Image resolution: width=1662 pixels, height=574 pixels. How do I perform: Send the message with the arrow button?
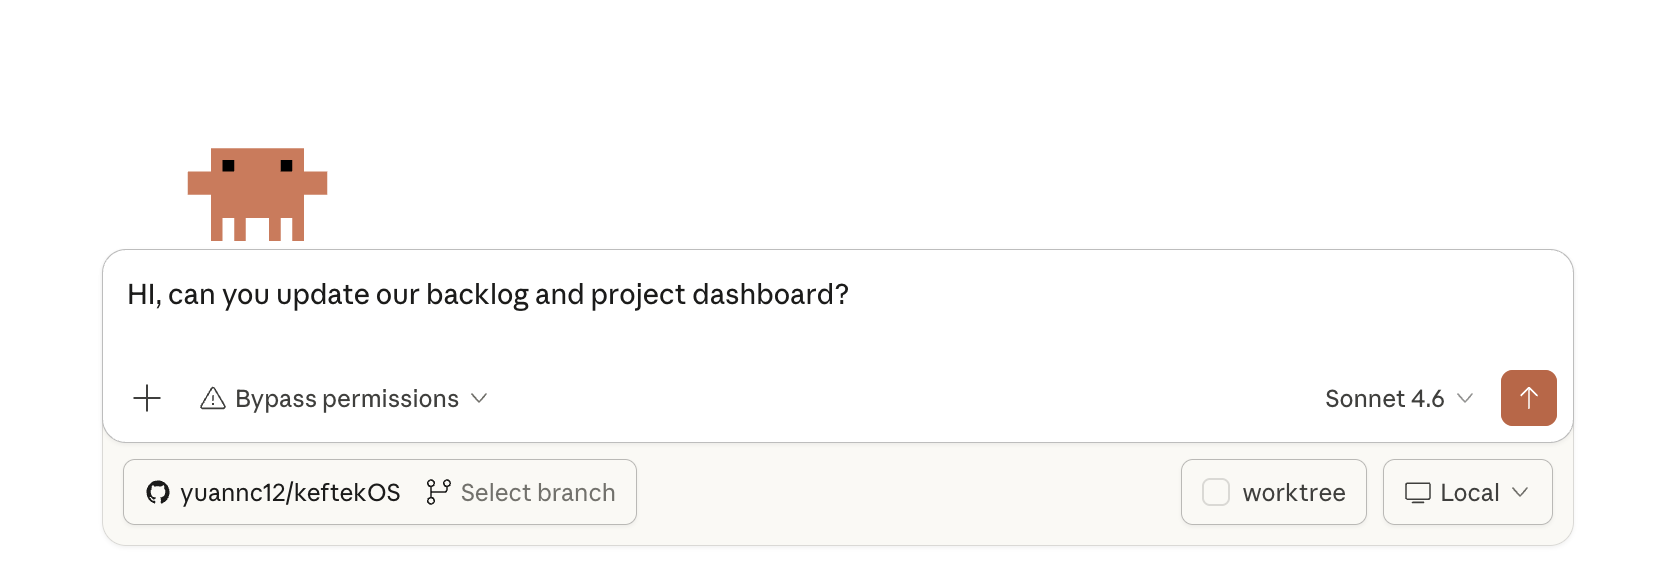coord(1528,398)
